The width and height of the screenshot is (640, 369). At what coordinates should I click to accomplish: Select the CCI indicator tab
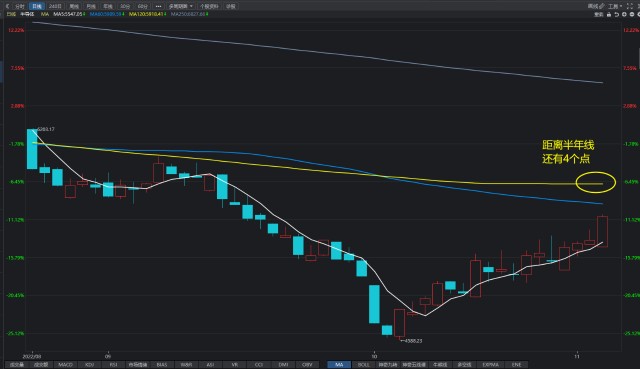click(259, 365)
